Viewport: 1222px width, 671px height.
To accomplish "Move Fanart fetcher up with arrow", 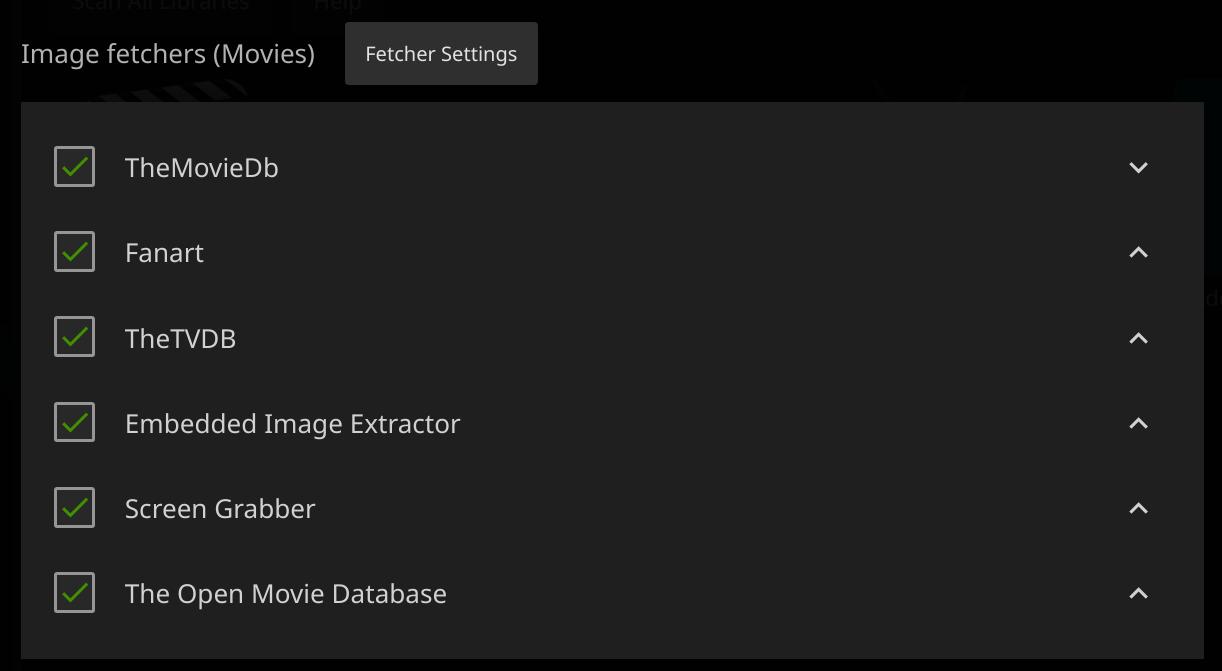I will 1138,253.
